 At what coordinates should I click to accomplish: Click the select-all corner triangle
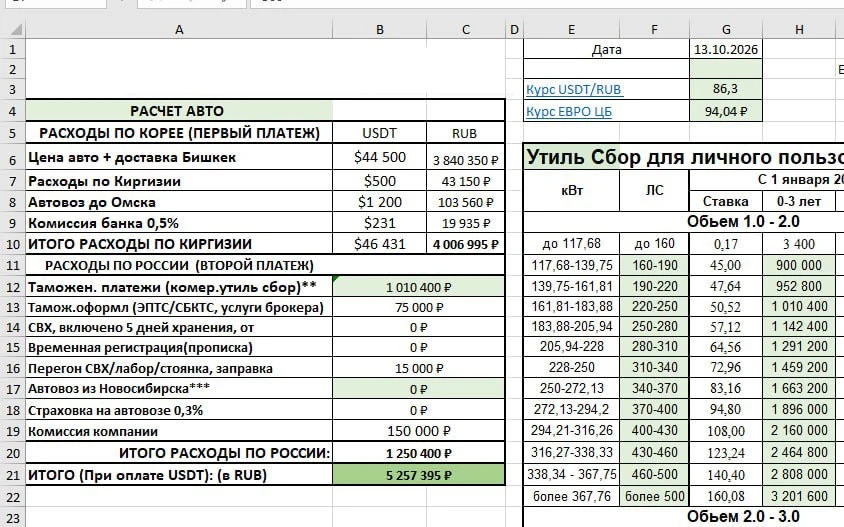pos(16,30)
